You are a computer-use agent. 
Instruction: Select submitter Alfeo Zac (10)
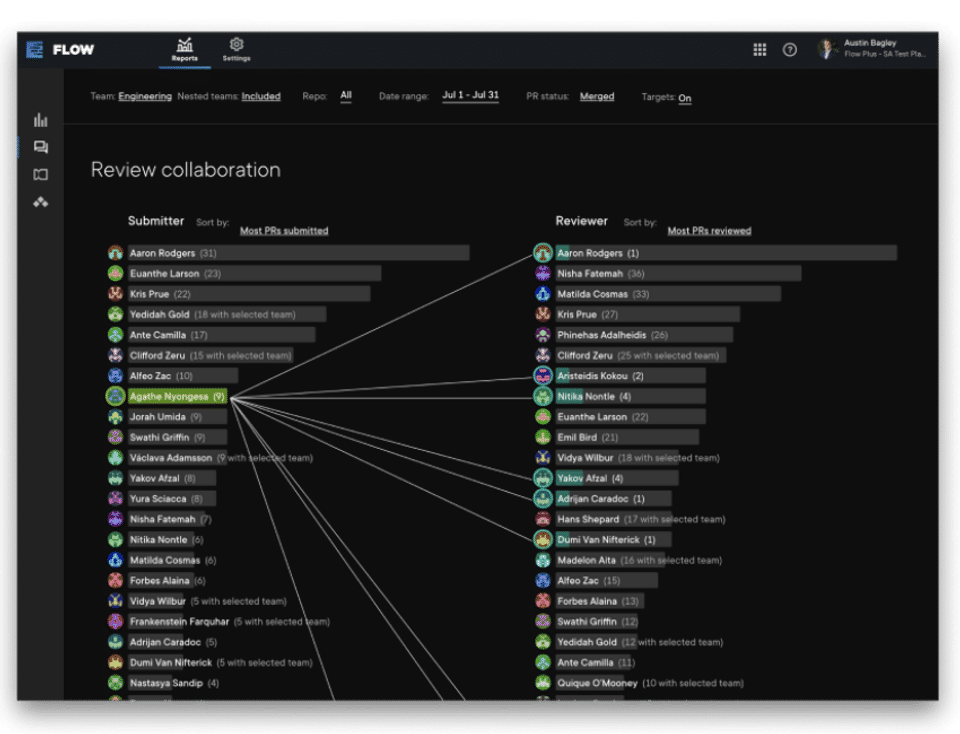click(x=183, y=376)
